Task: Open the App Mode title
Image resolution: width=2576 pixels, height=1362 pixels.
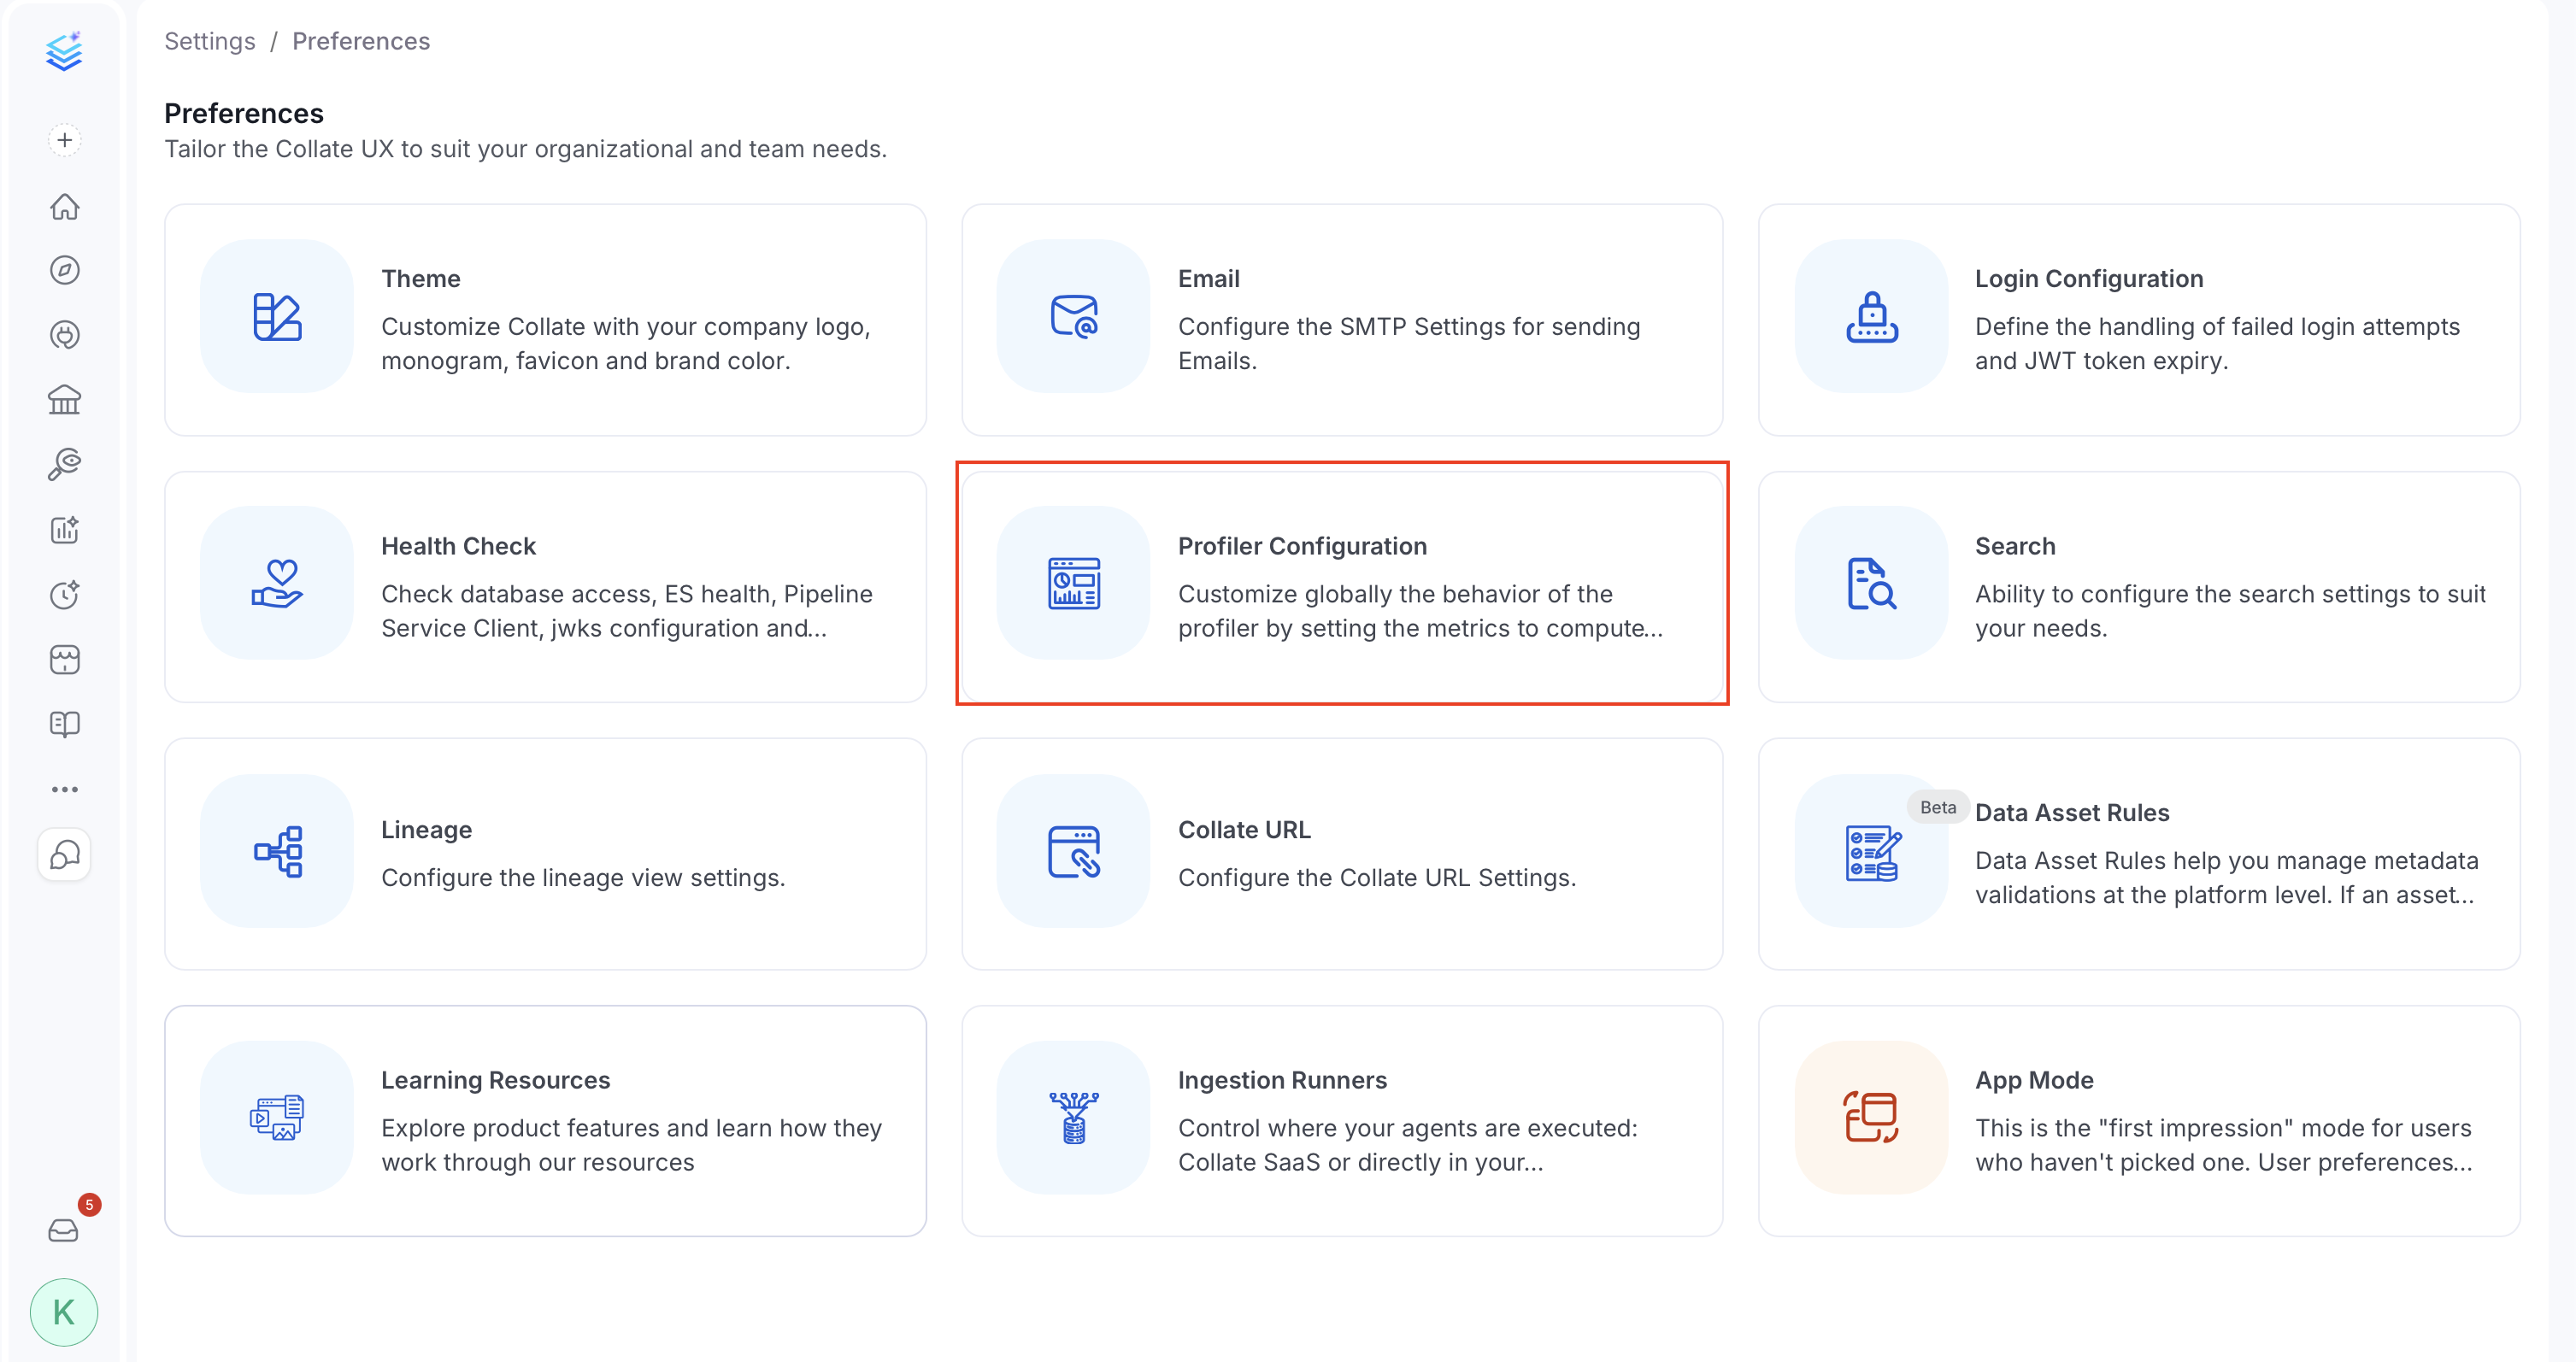Action: [2034, 1080]
